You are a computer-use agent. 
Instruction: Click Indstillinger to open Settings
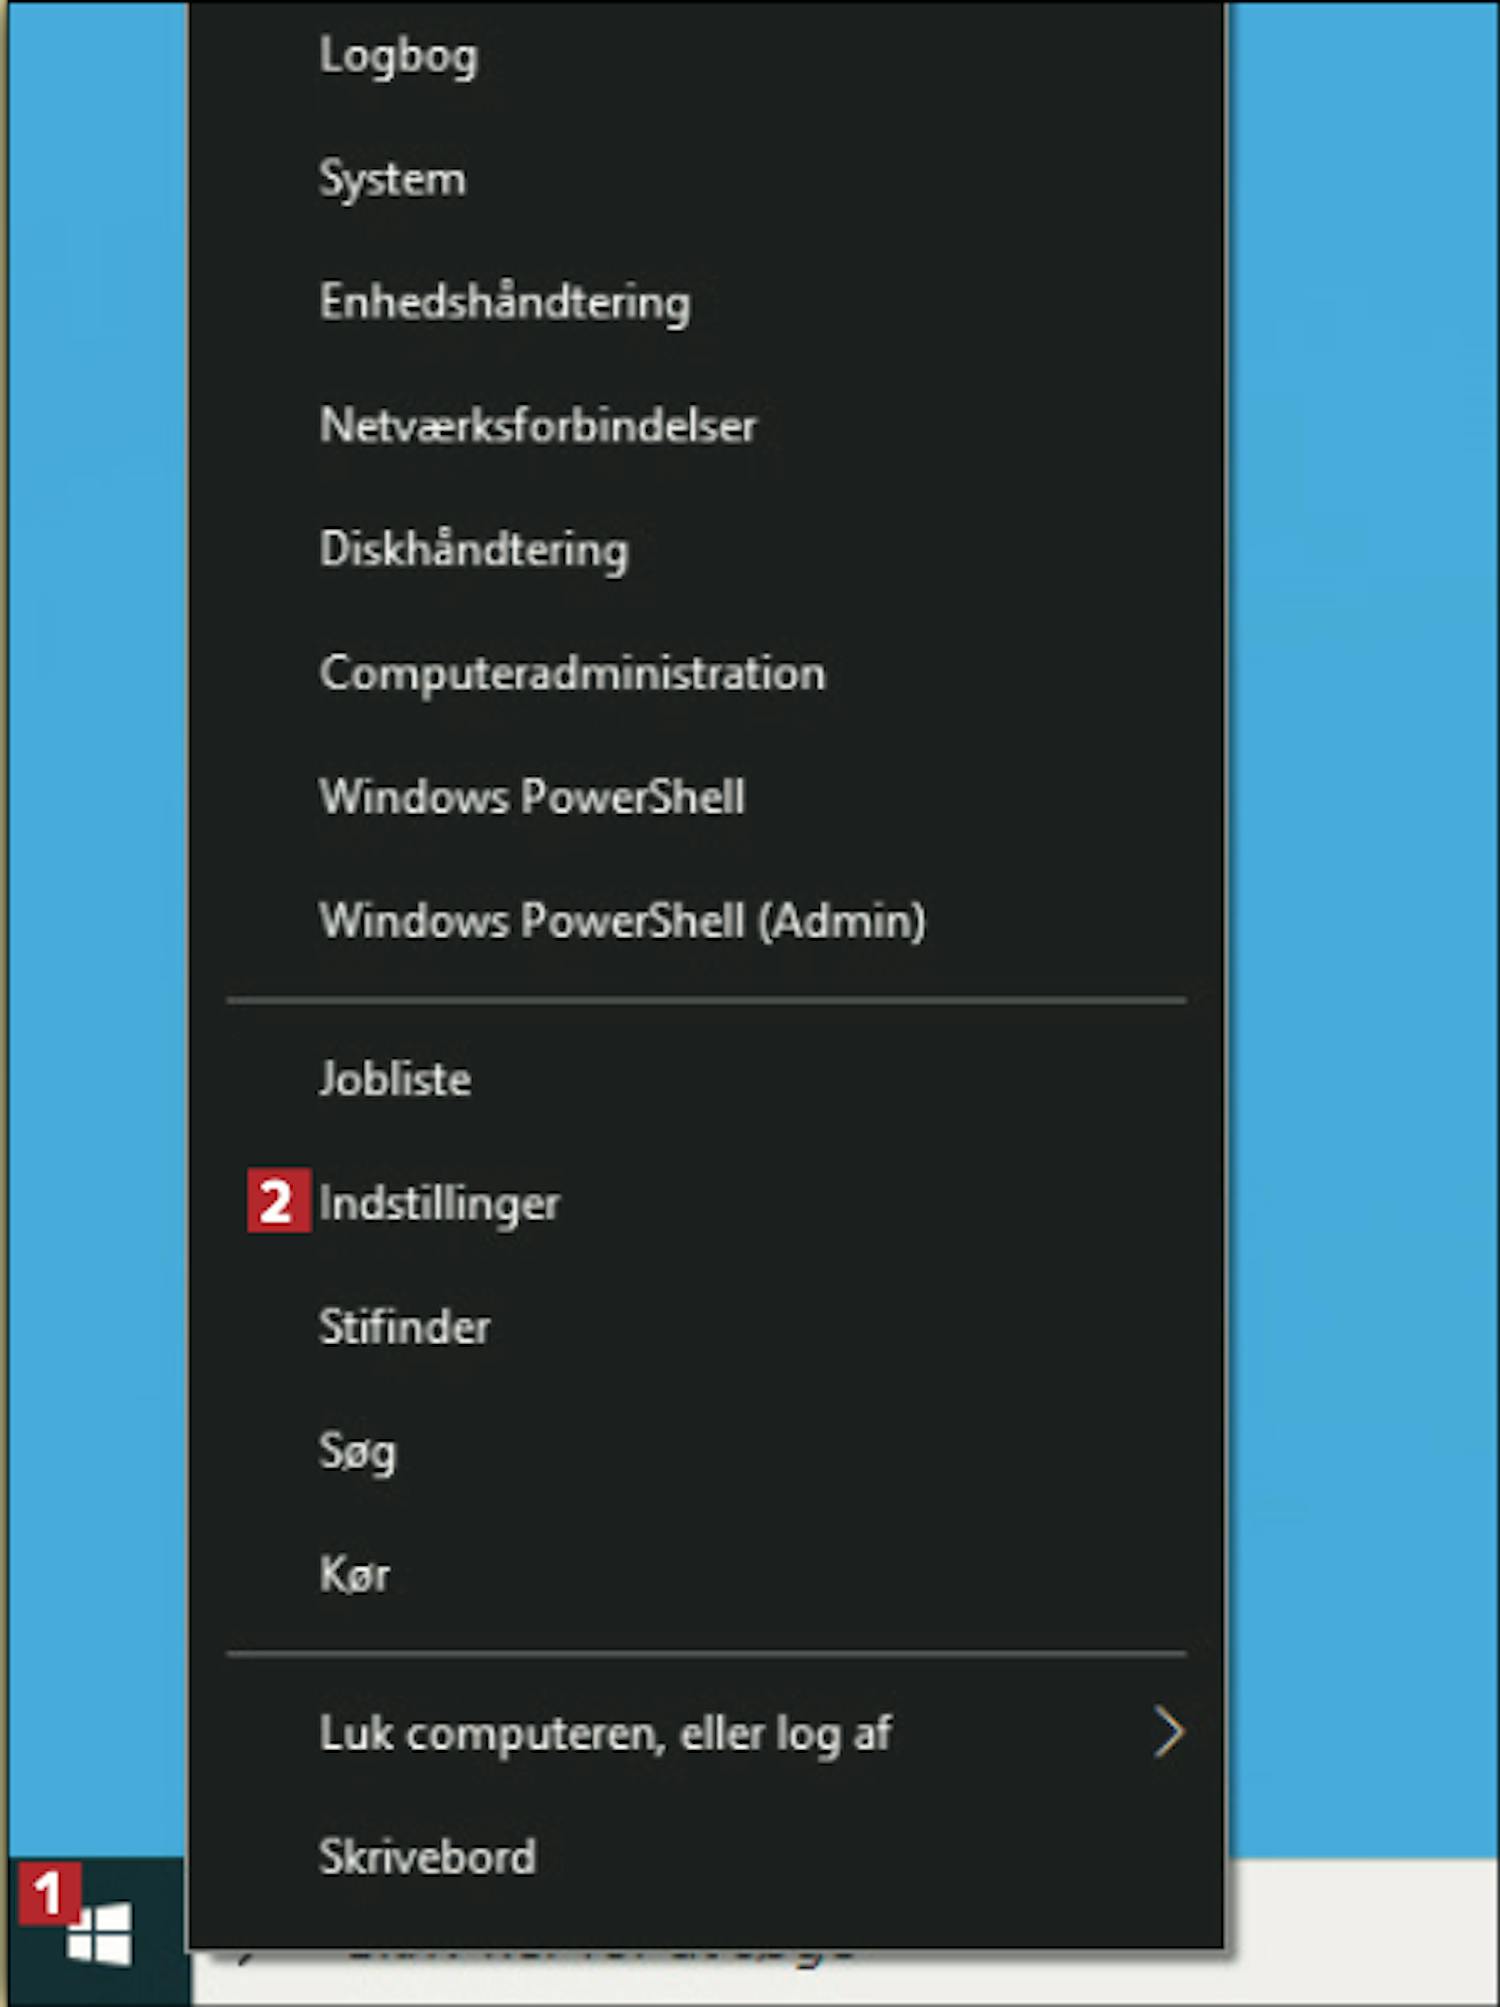tap(439, 1203)
